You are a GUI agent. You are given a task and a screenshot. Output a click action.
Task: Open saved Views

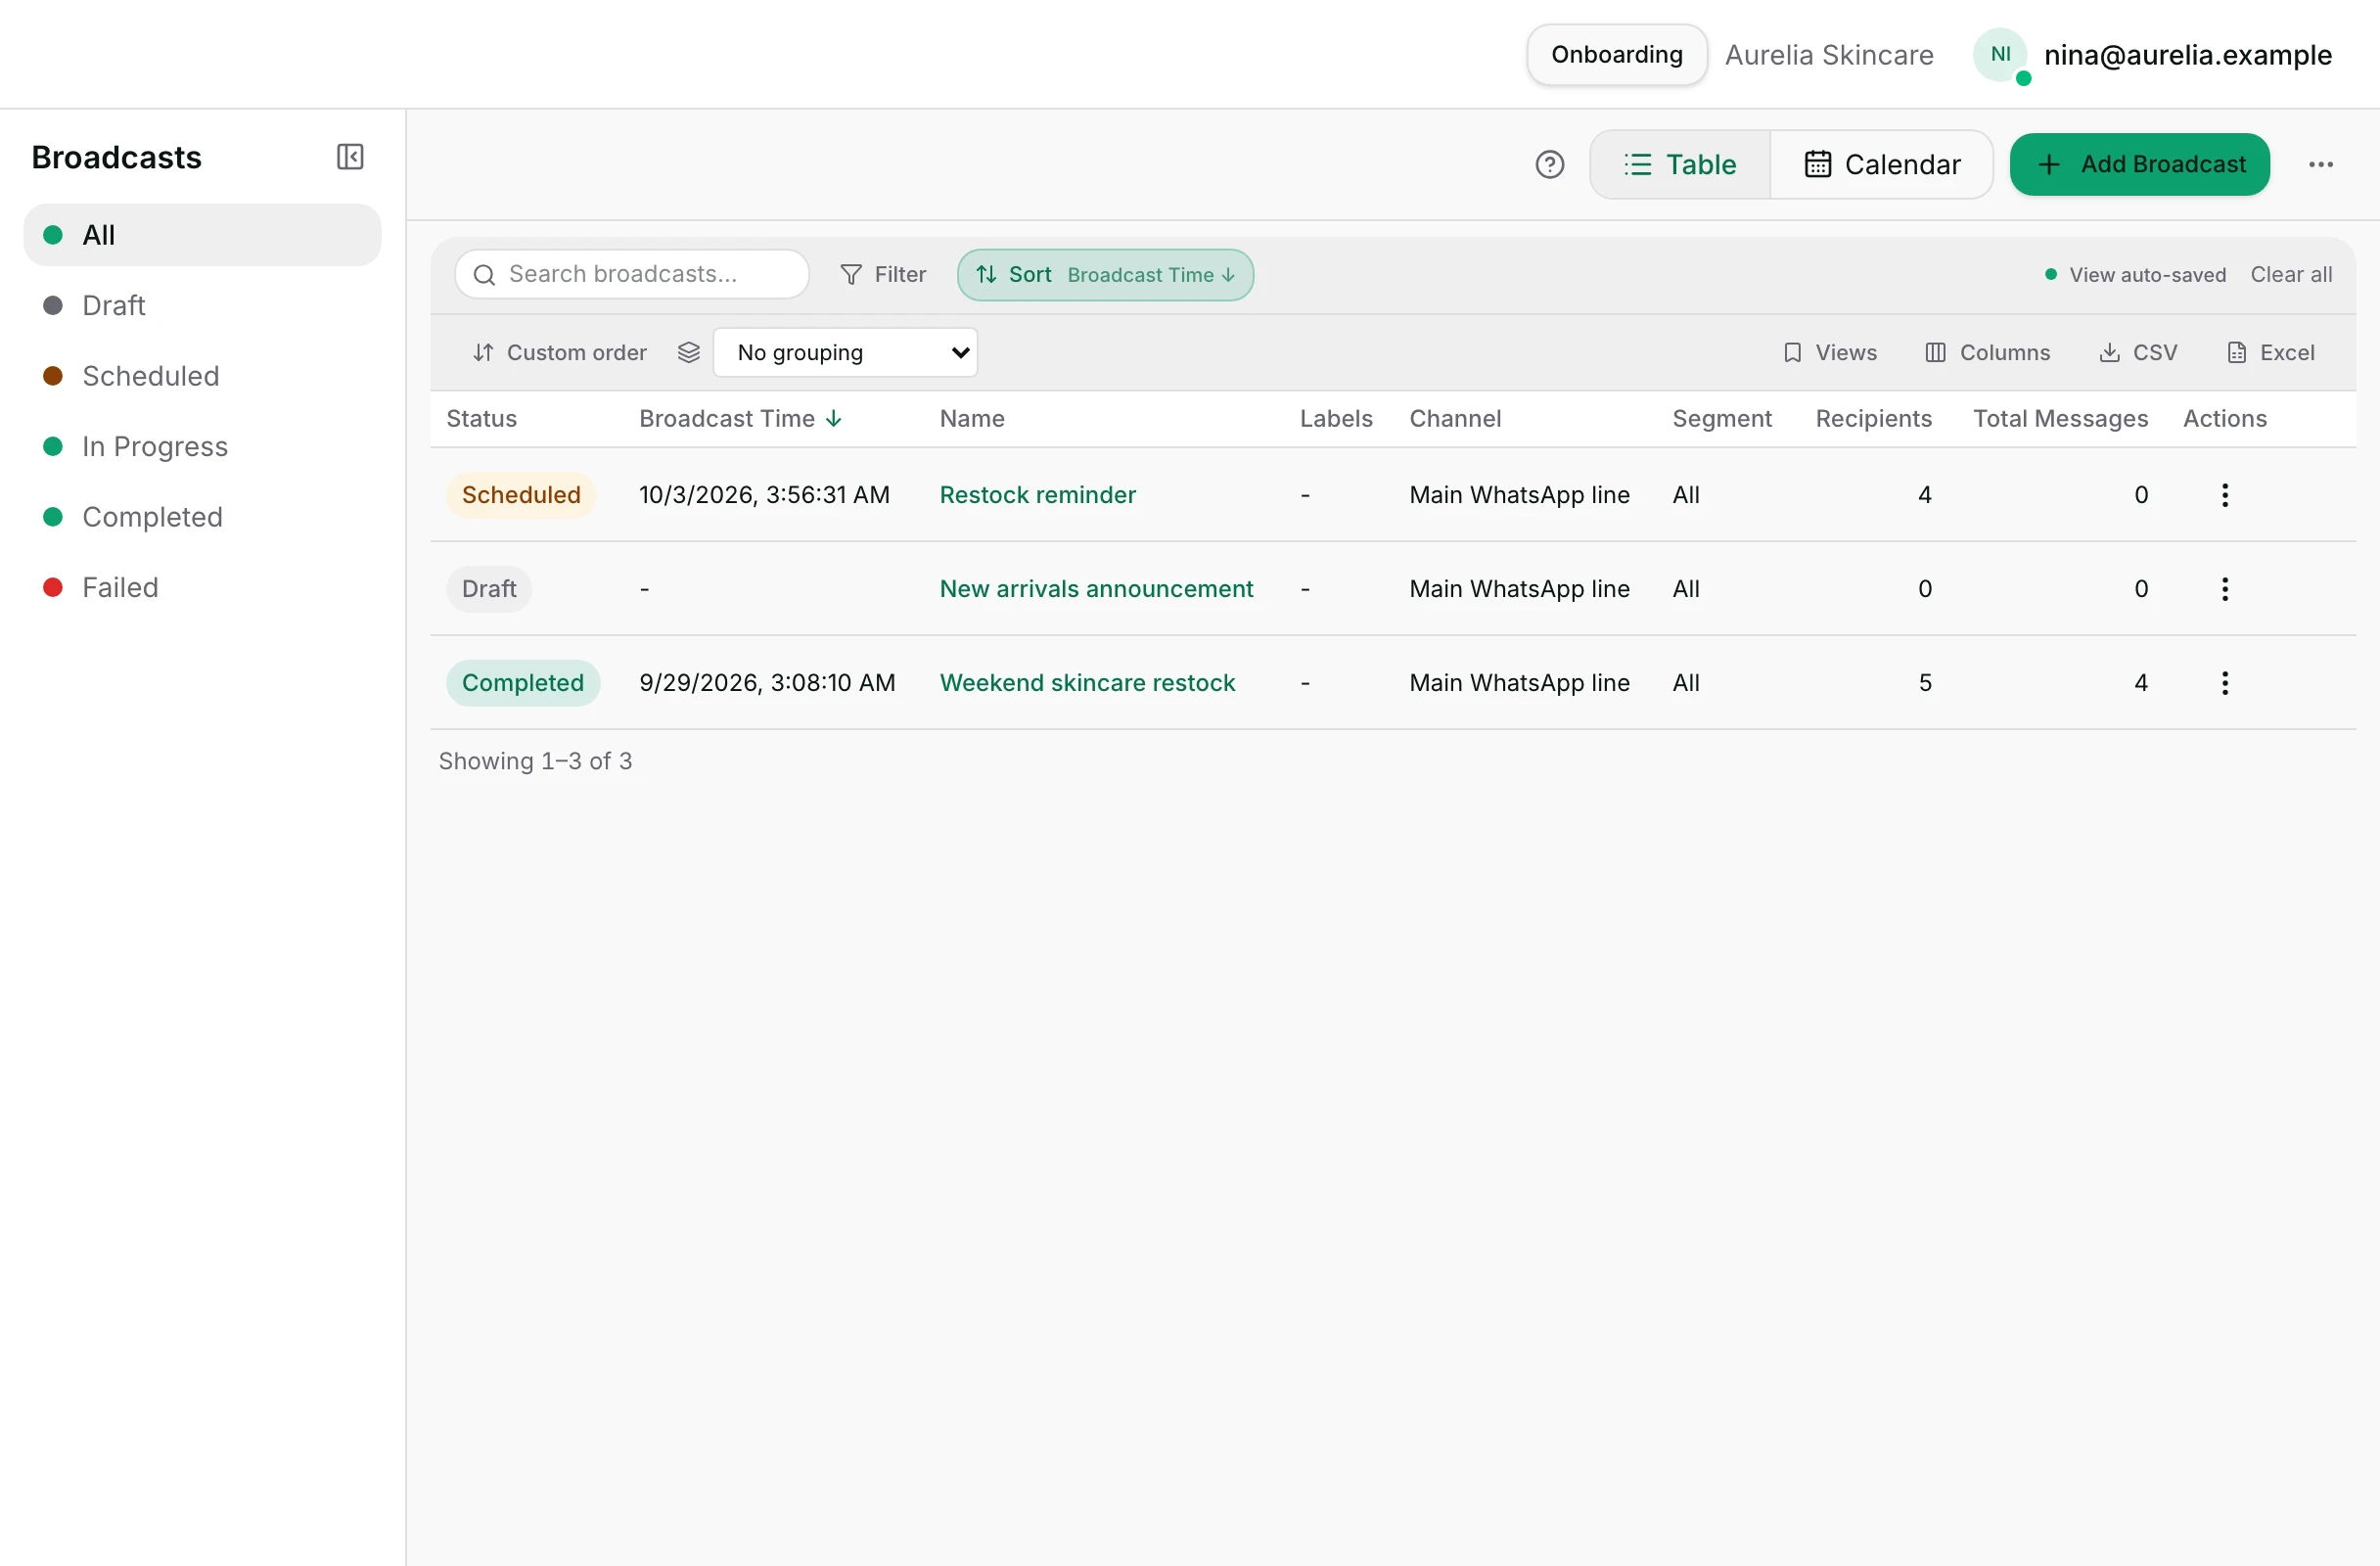(1830, 352)
